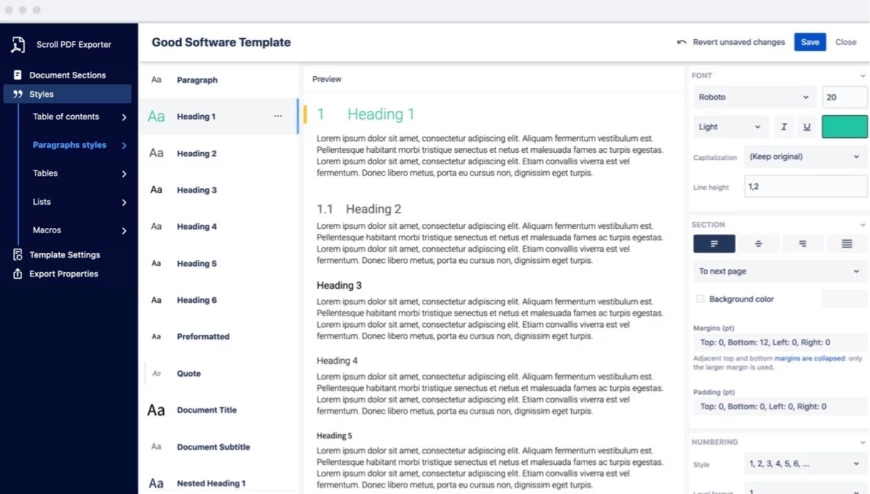Open the background color swatch
The image size is (870, 494).
(844, 299)
